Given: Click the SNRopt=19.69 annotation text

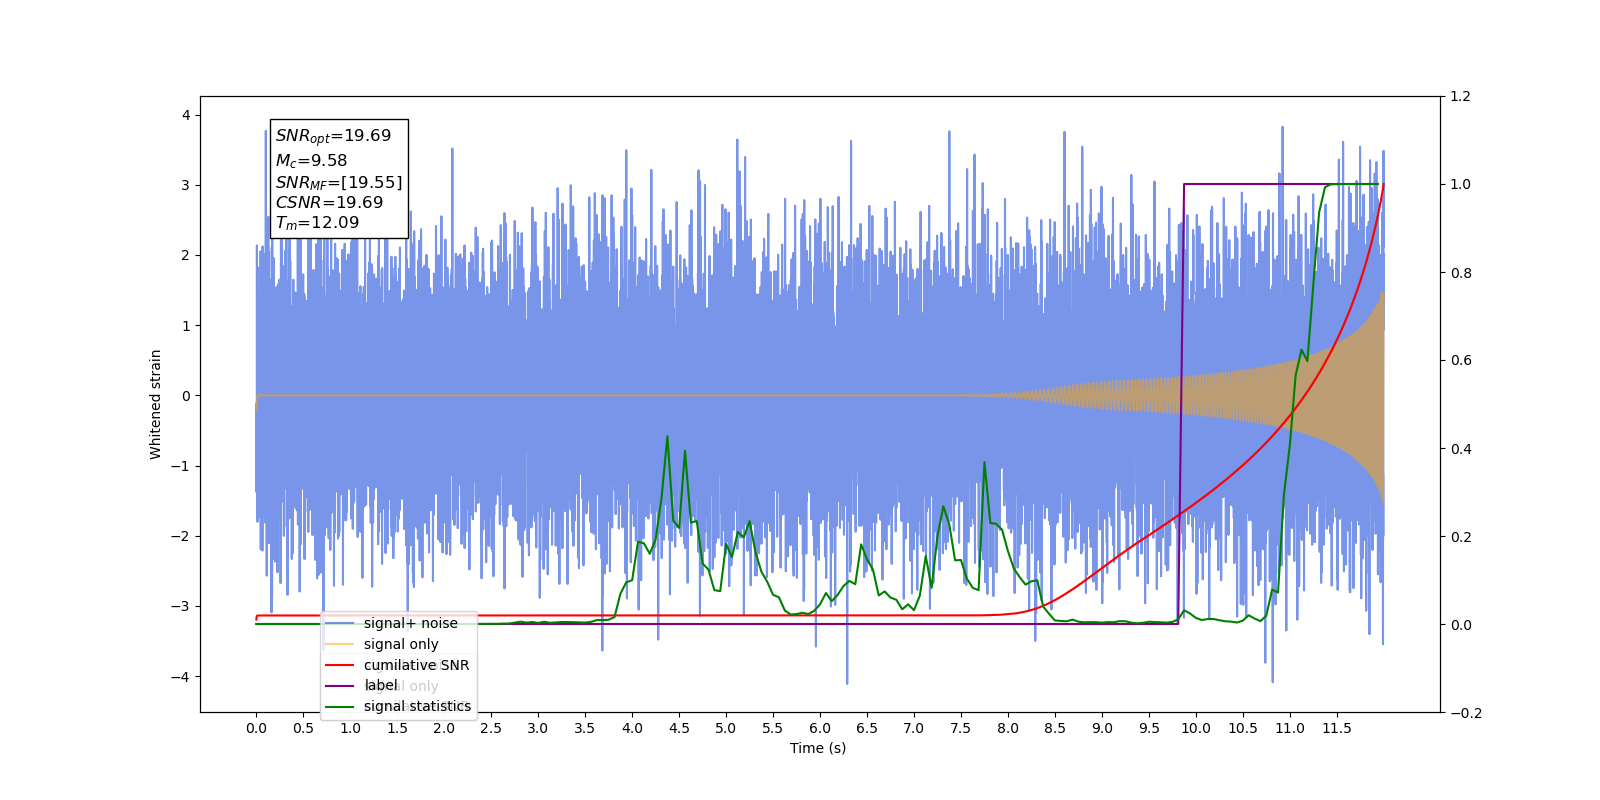Looking at the screenshot, I should [333, 136].
